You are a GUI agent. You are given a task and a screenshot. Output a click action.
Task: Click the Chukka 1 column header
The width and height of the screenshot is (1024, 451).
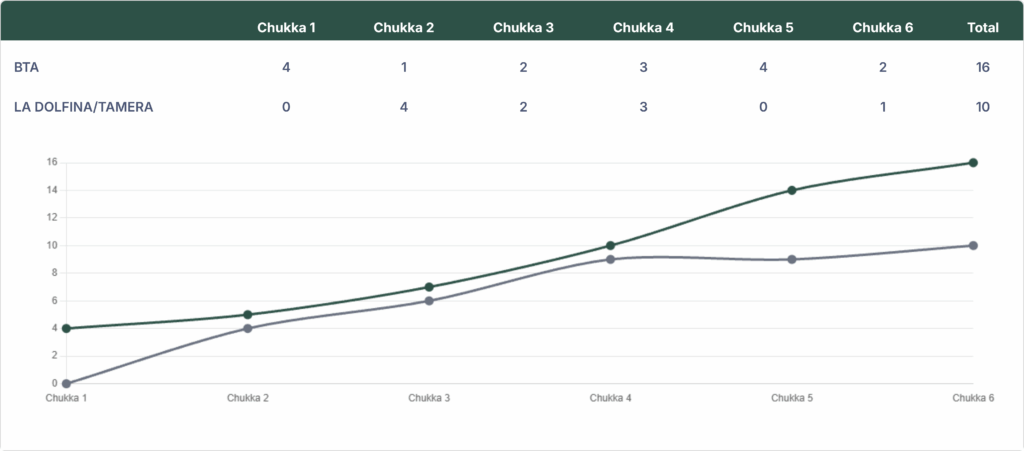click(x=286, y=27)
